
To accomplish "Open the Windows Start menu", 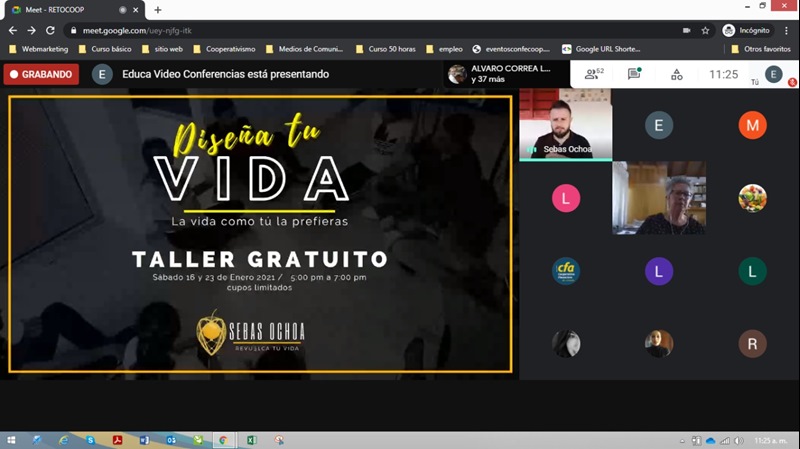I will (11, 440).
